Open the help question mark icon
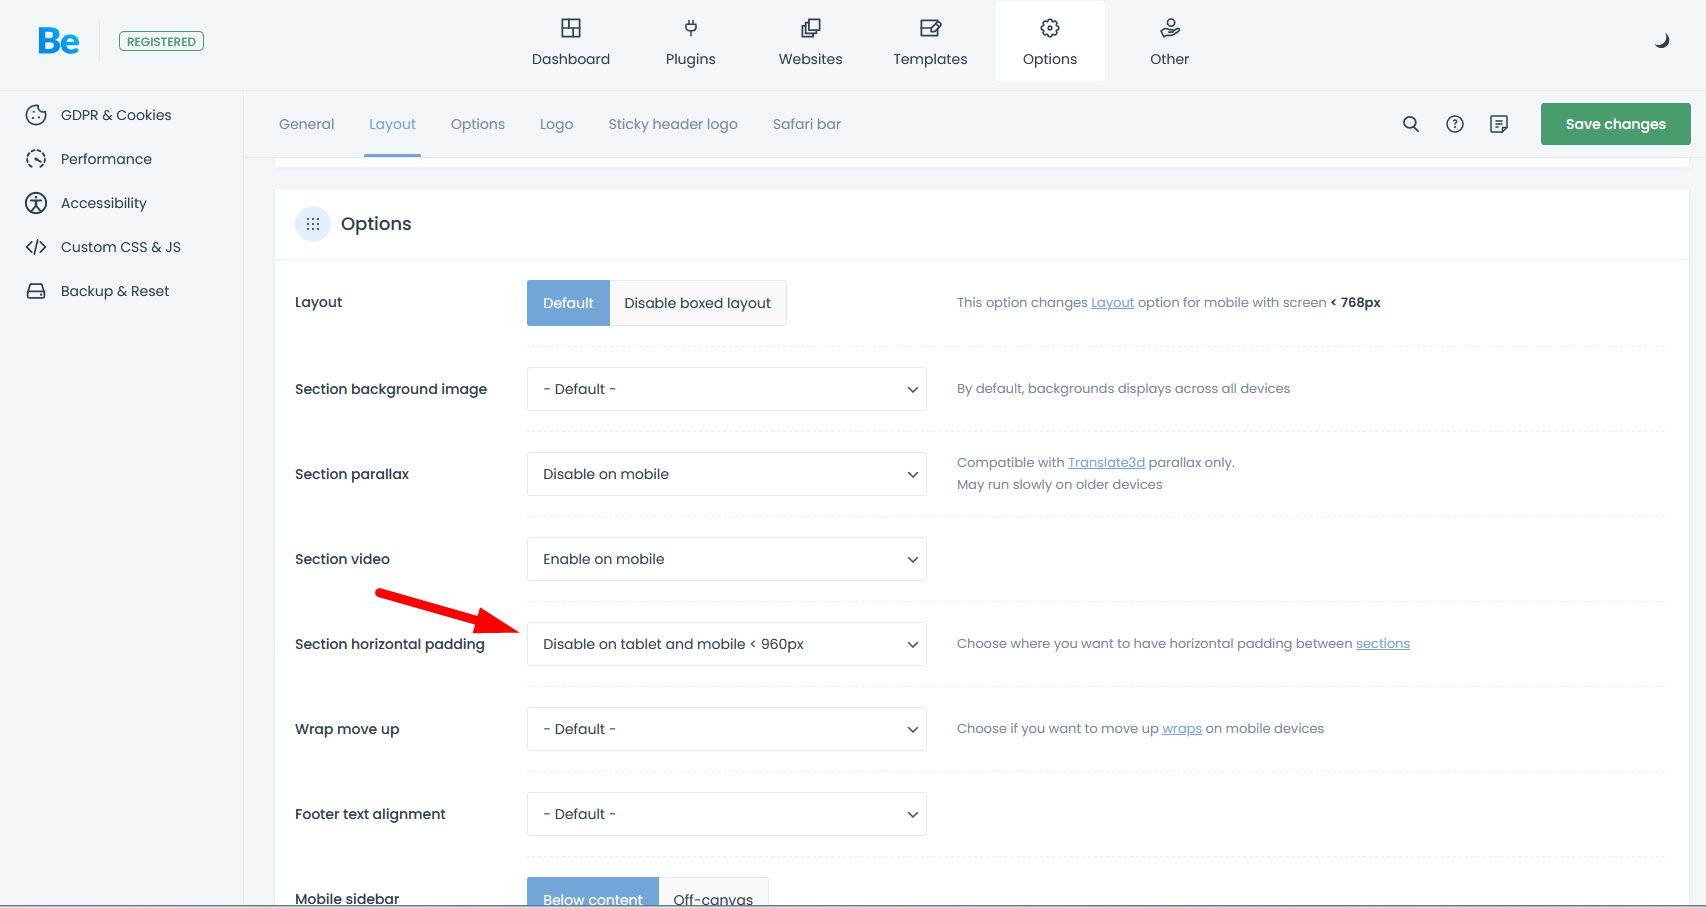This screenshot has height=908, width=1706. [x=1455, y=124]
